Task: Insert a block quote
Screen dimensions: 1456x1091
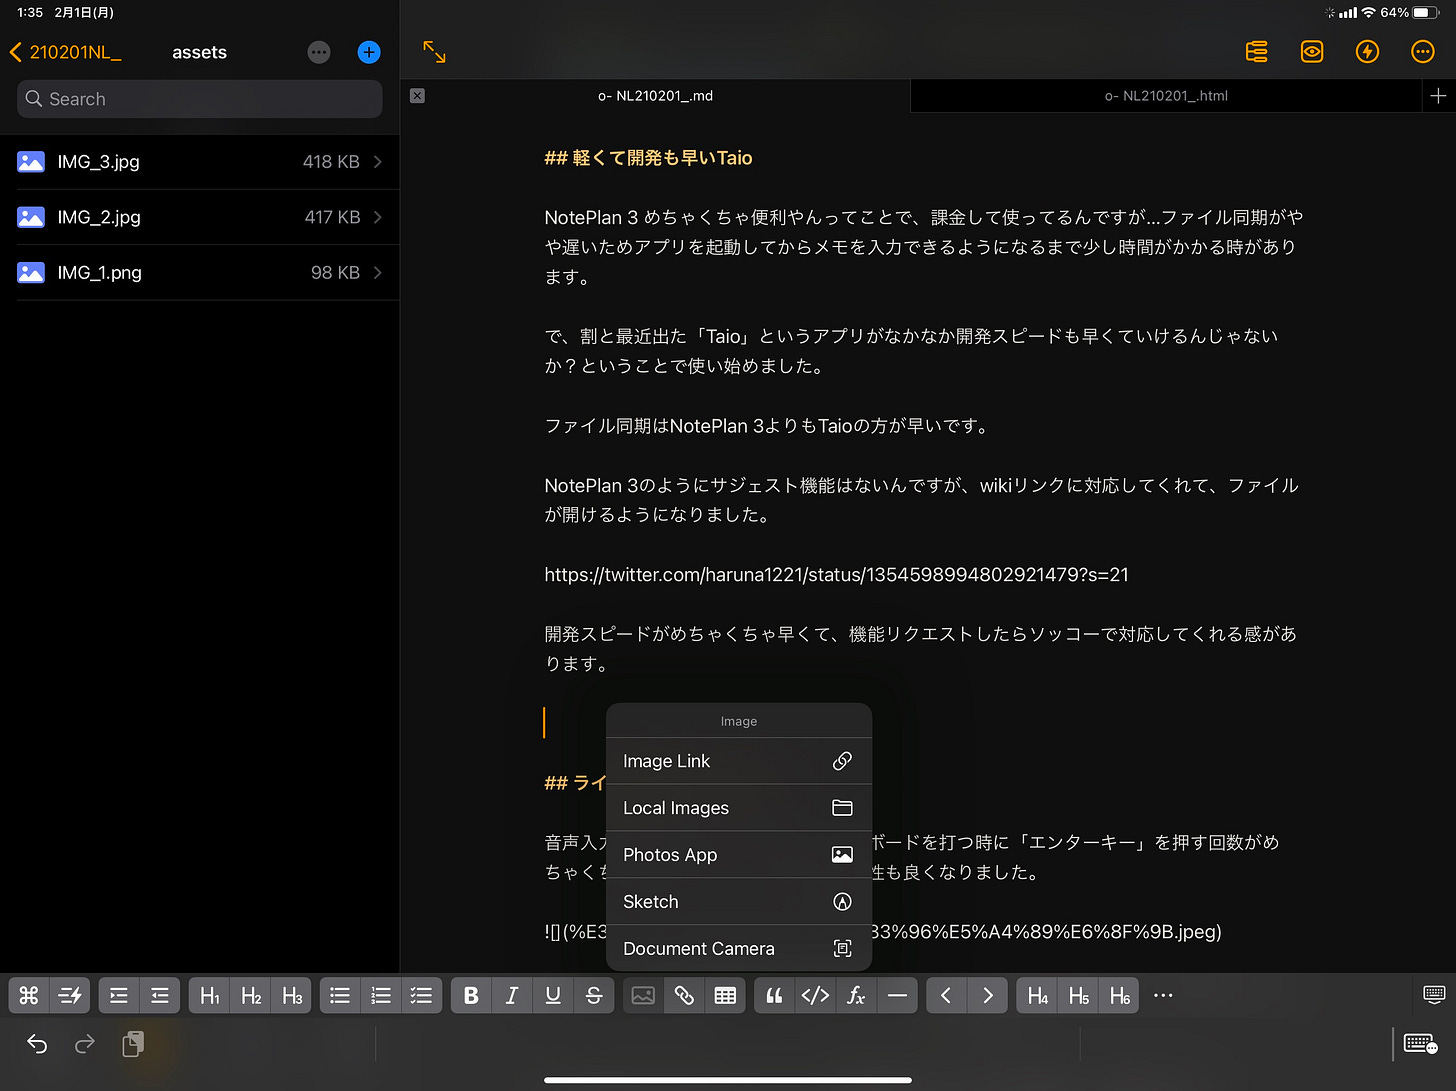Action: tap(774, 995)
